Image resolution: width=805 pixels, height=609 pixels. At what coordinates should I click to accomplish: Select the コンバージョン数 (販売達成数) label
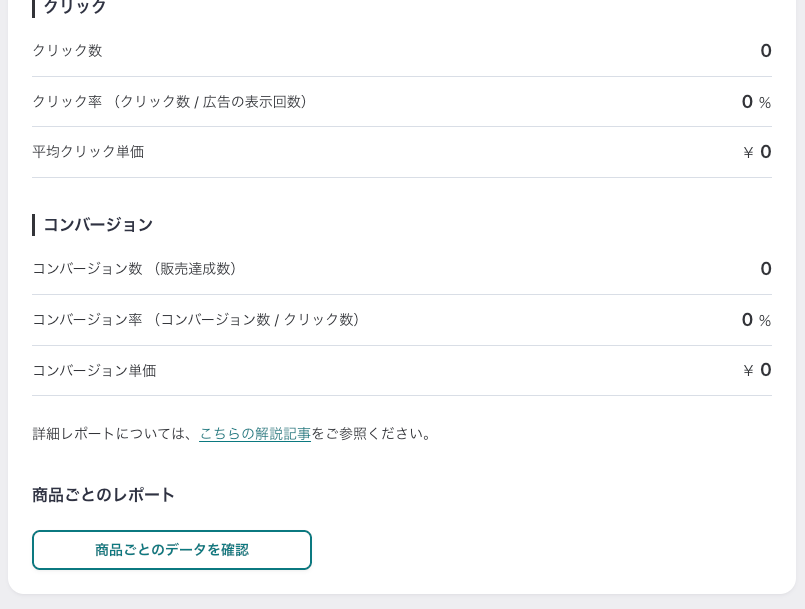tap(135, 269)
